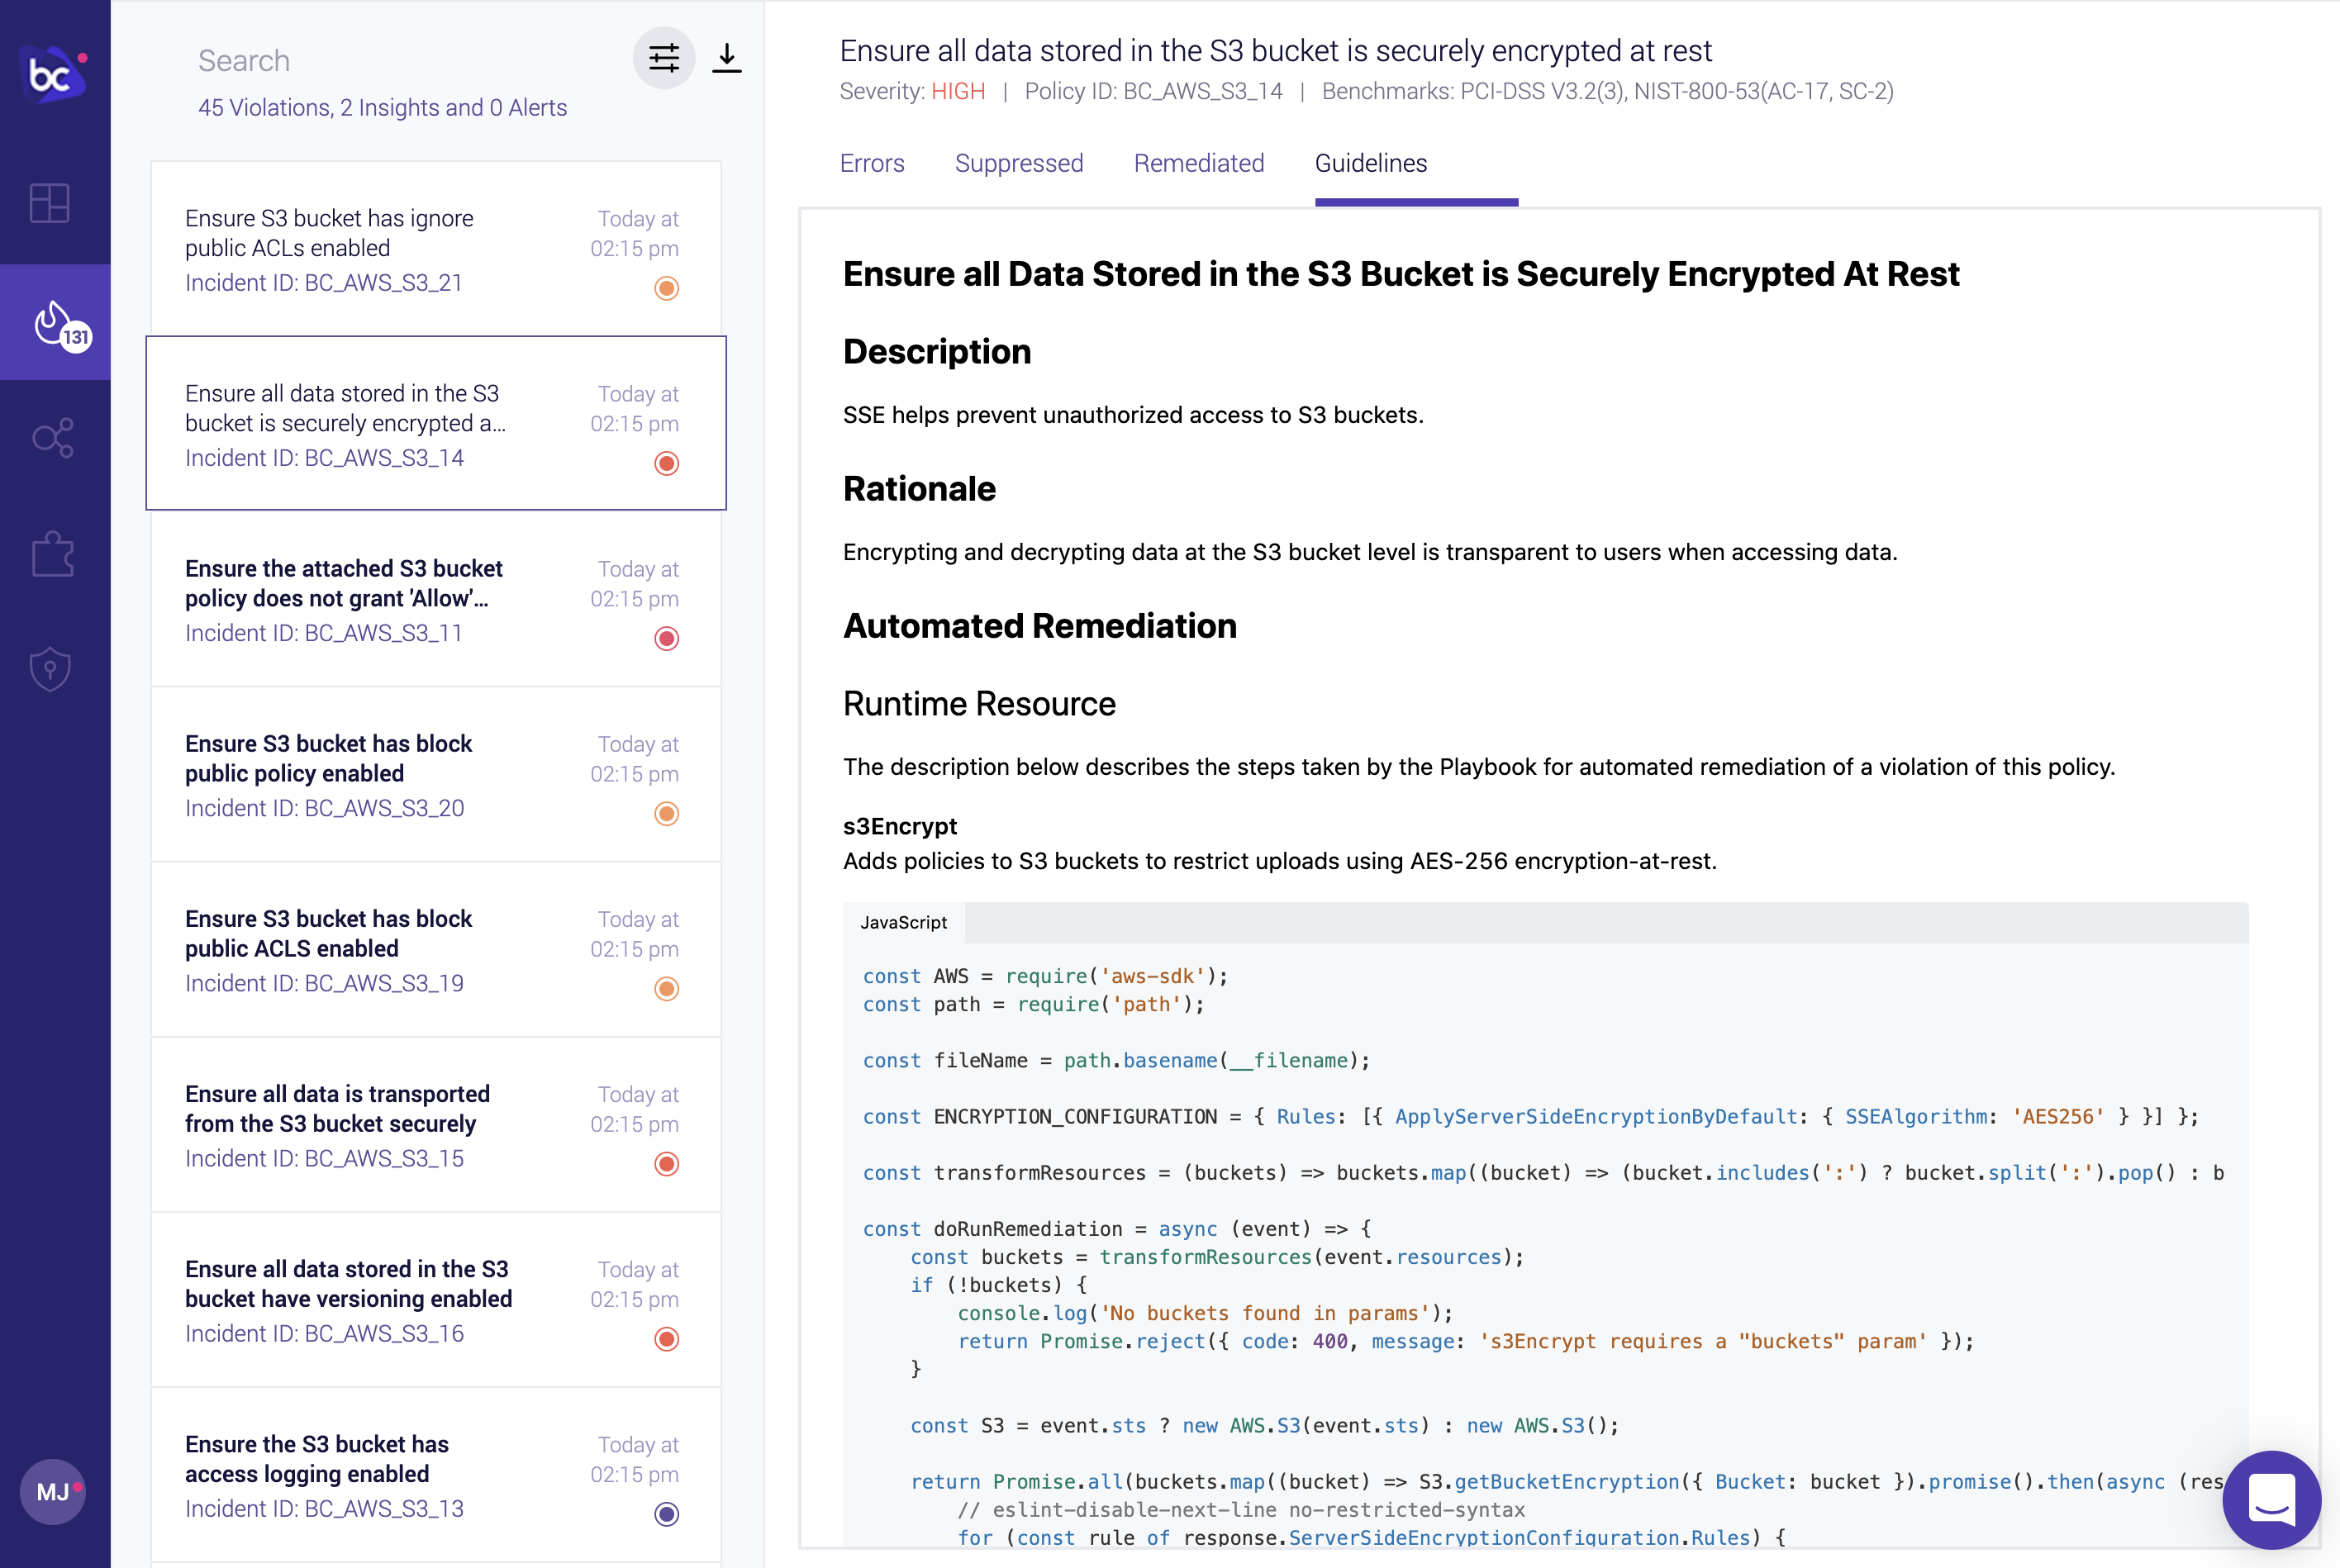This screenshot has width=2340, height=1568.
Task: Click severity dot for BC_AWS_S3_19
Action: coord(667,988)
